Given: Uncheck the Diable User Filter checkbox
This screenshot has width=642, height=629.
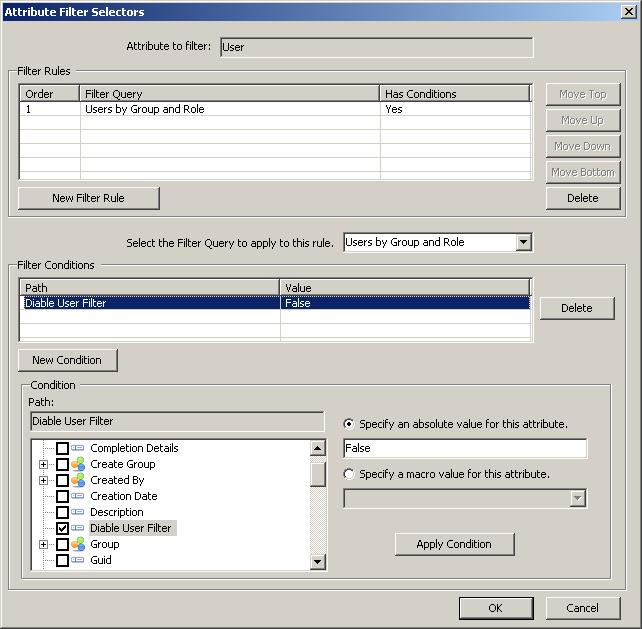Looking at the screenshot, I should [x=62, y=528].
